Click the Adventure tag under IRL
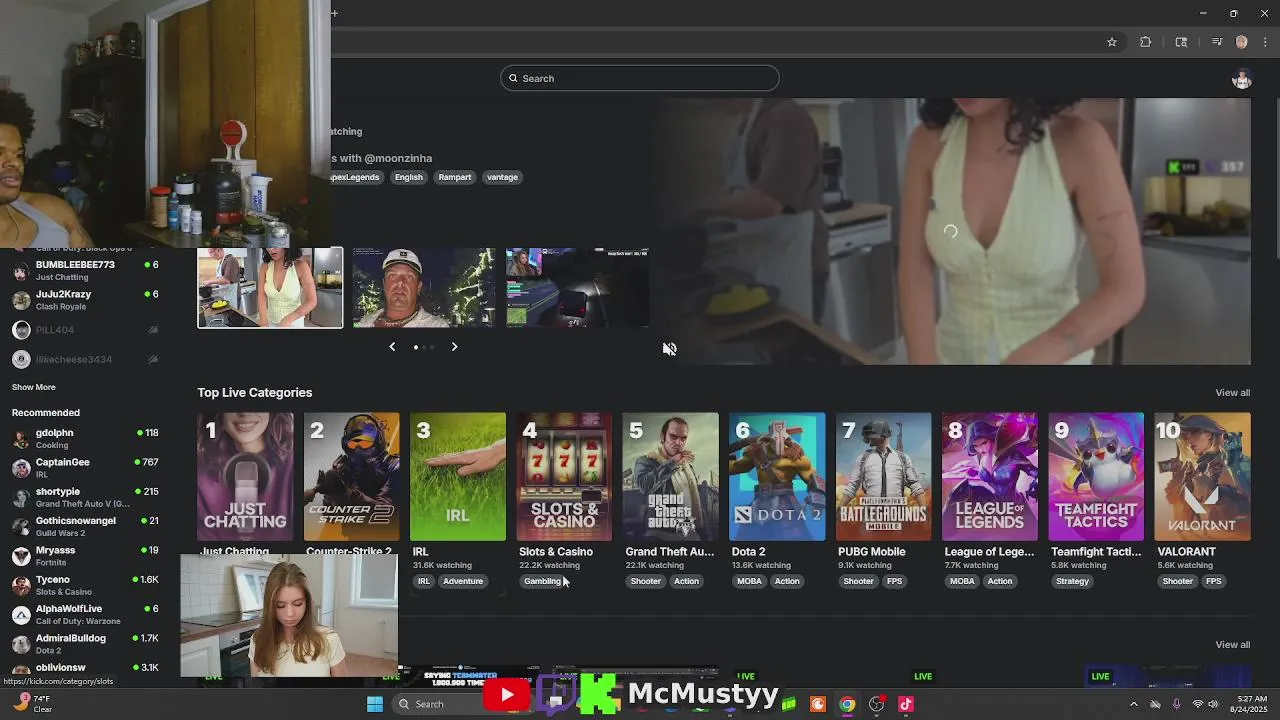Viewport: 1280px width, 720px height. [463, 581]
